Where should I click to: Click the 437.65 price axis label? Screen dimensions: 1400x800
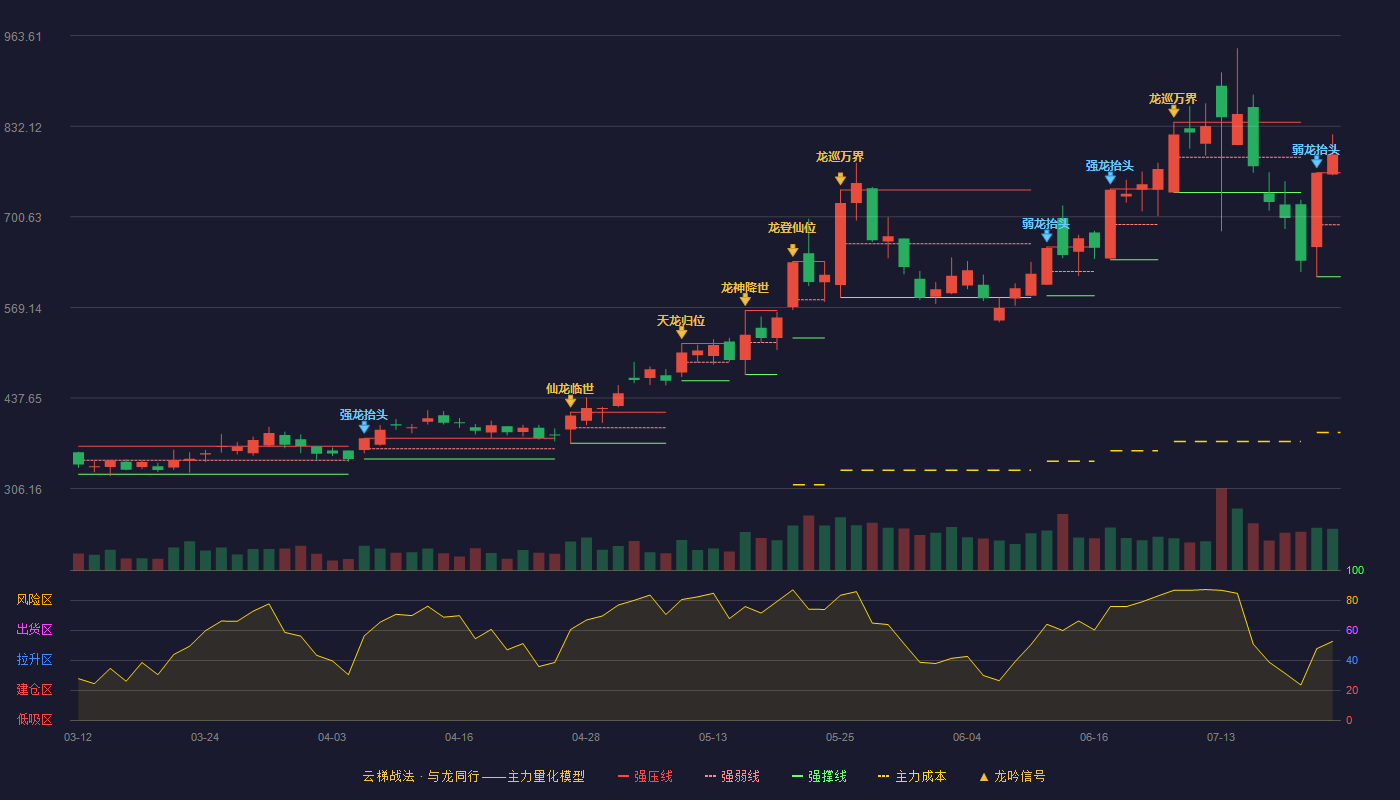coord(23,399)
